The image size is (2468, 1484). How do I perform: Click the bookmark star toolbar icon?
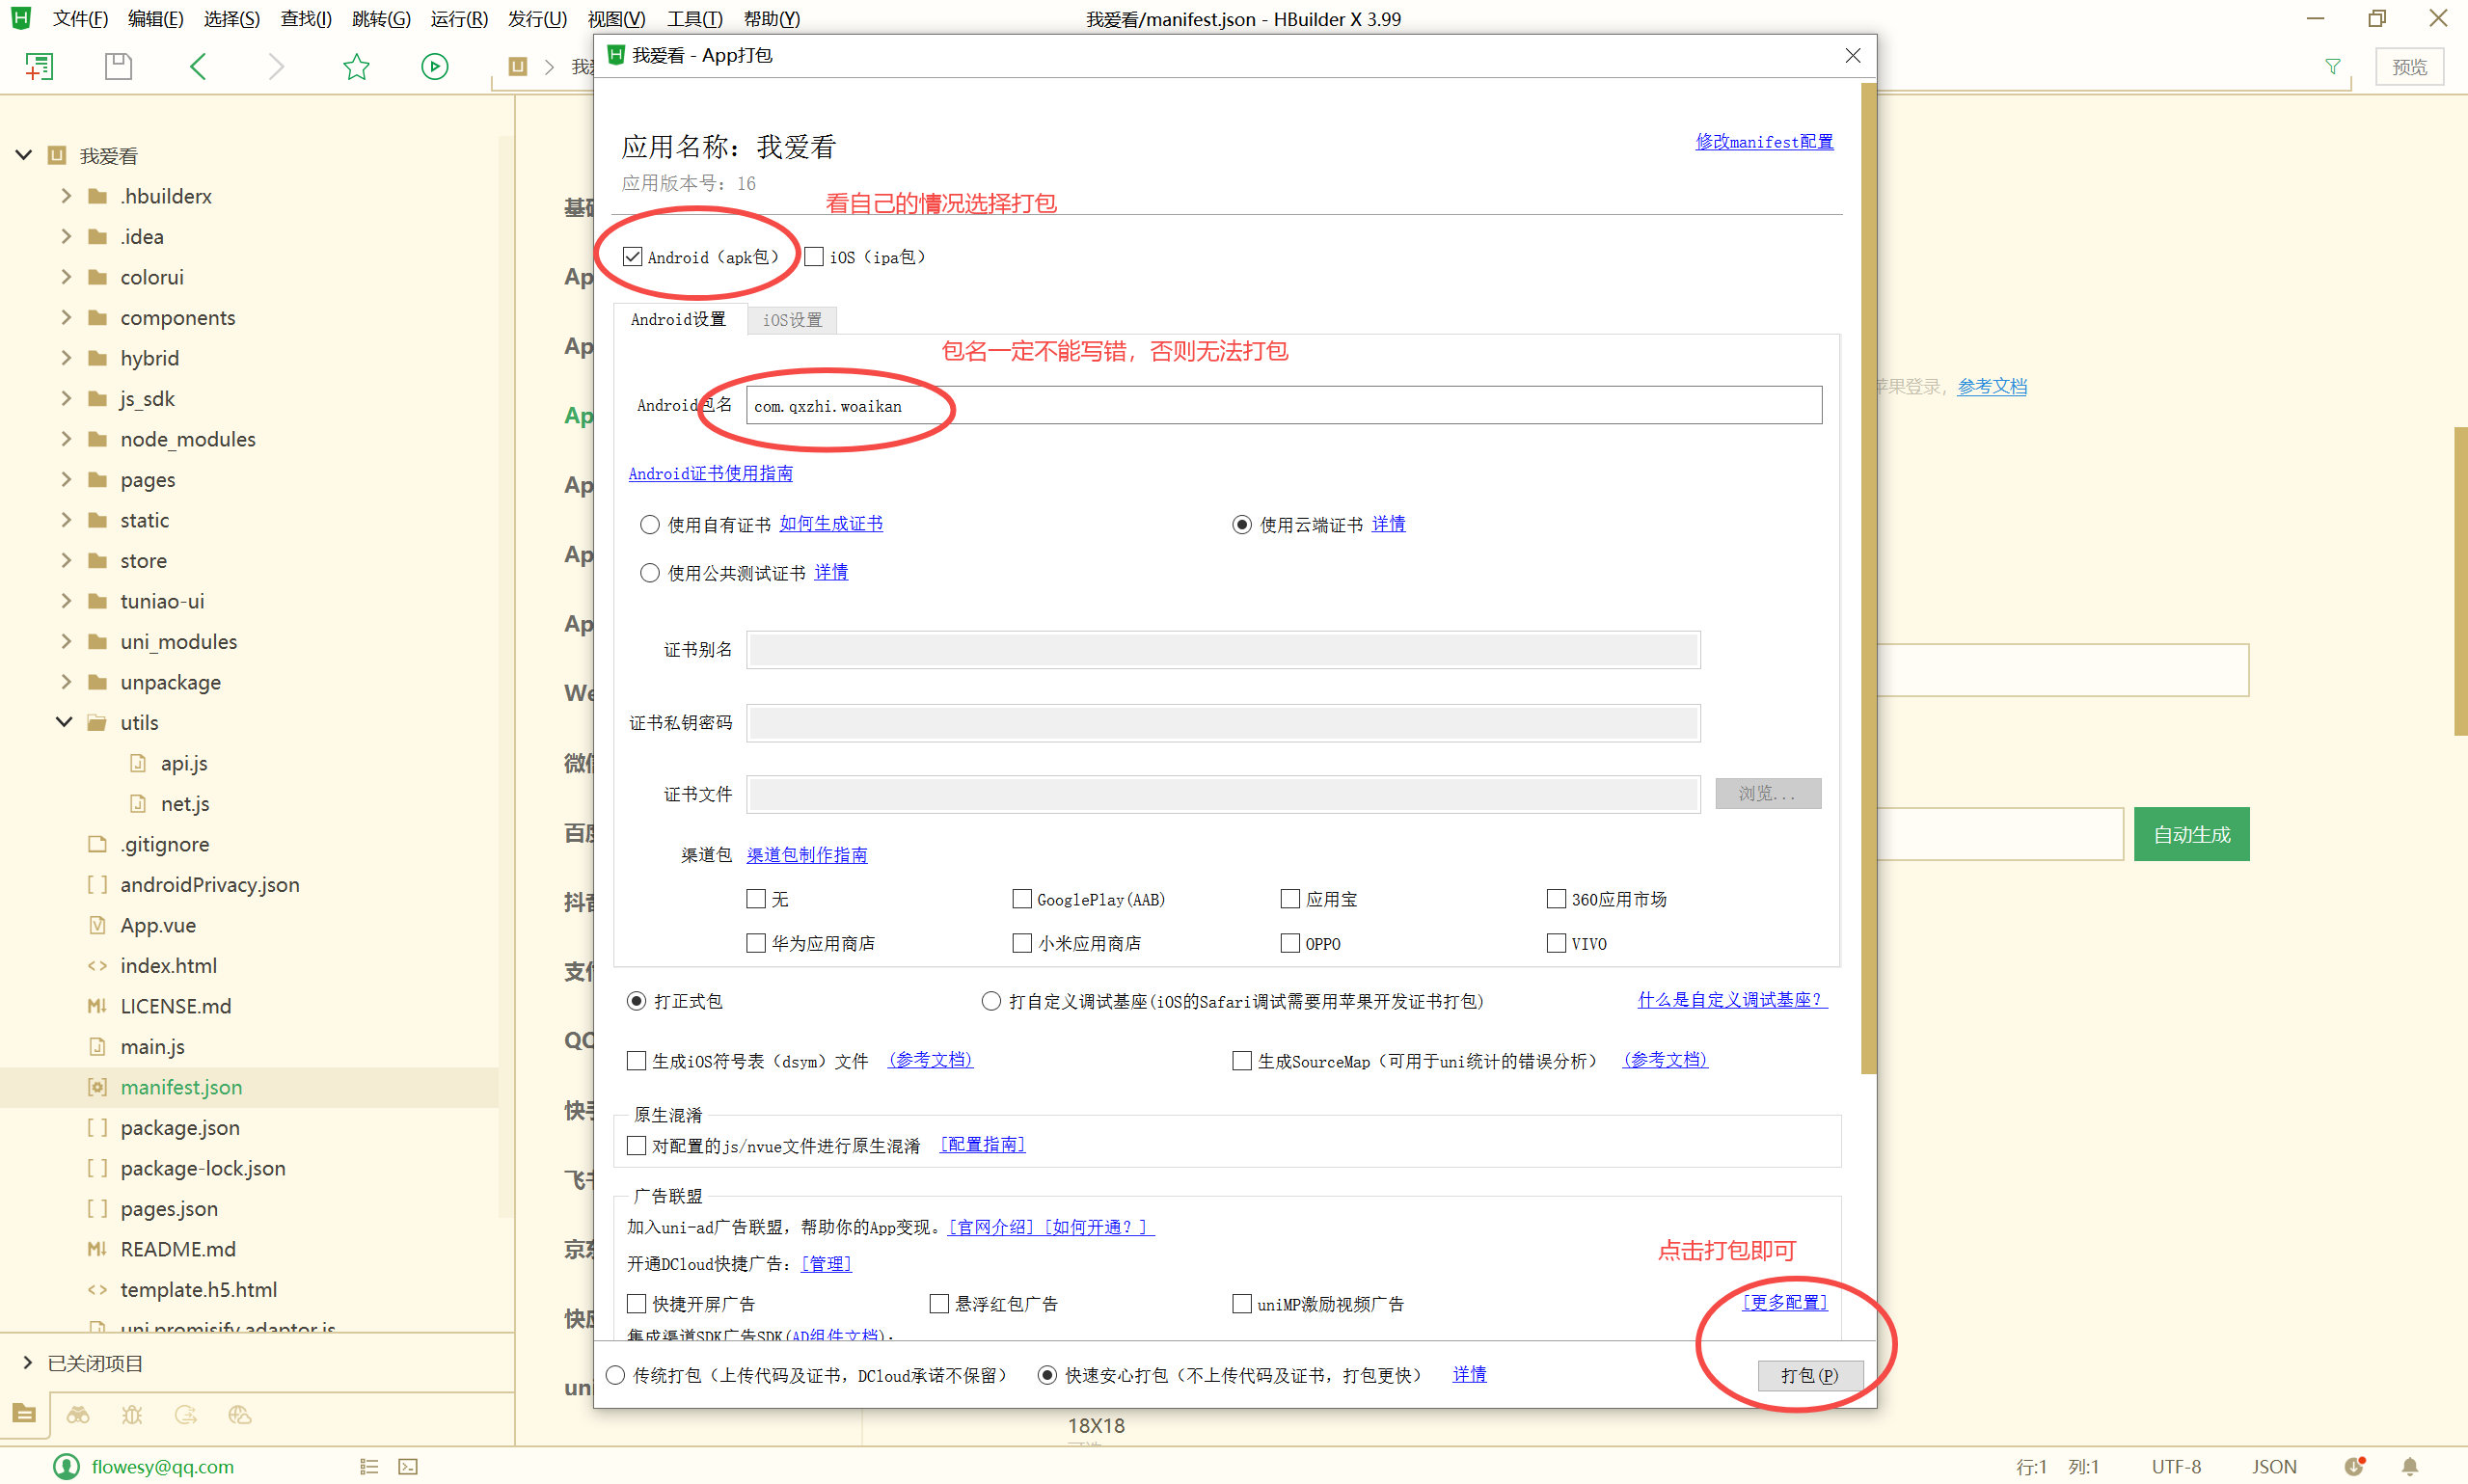(356, 66)
